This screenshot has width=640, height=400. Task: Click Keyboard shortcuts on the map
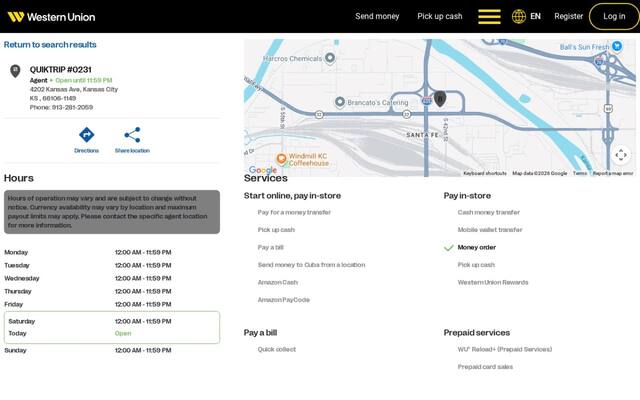point(485,173)
